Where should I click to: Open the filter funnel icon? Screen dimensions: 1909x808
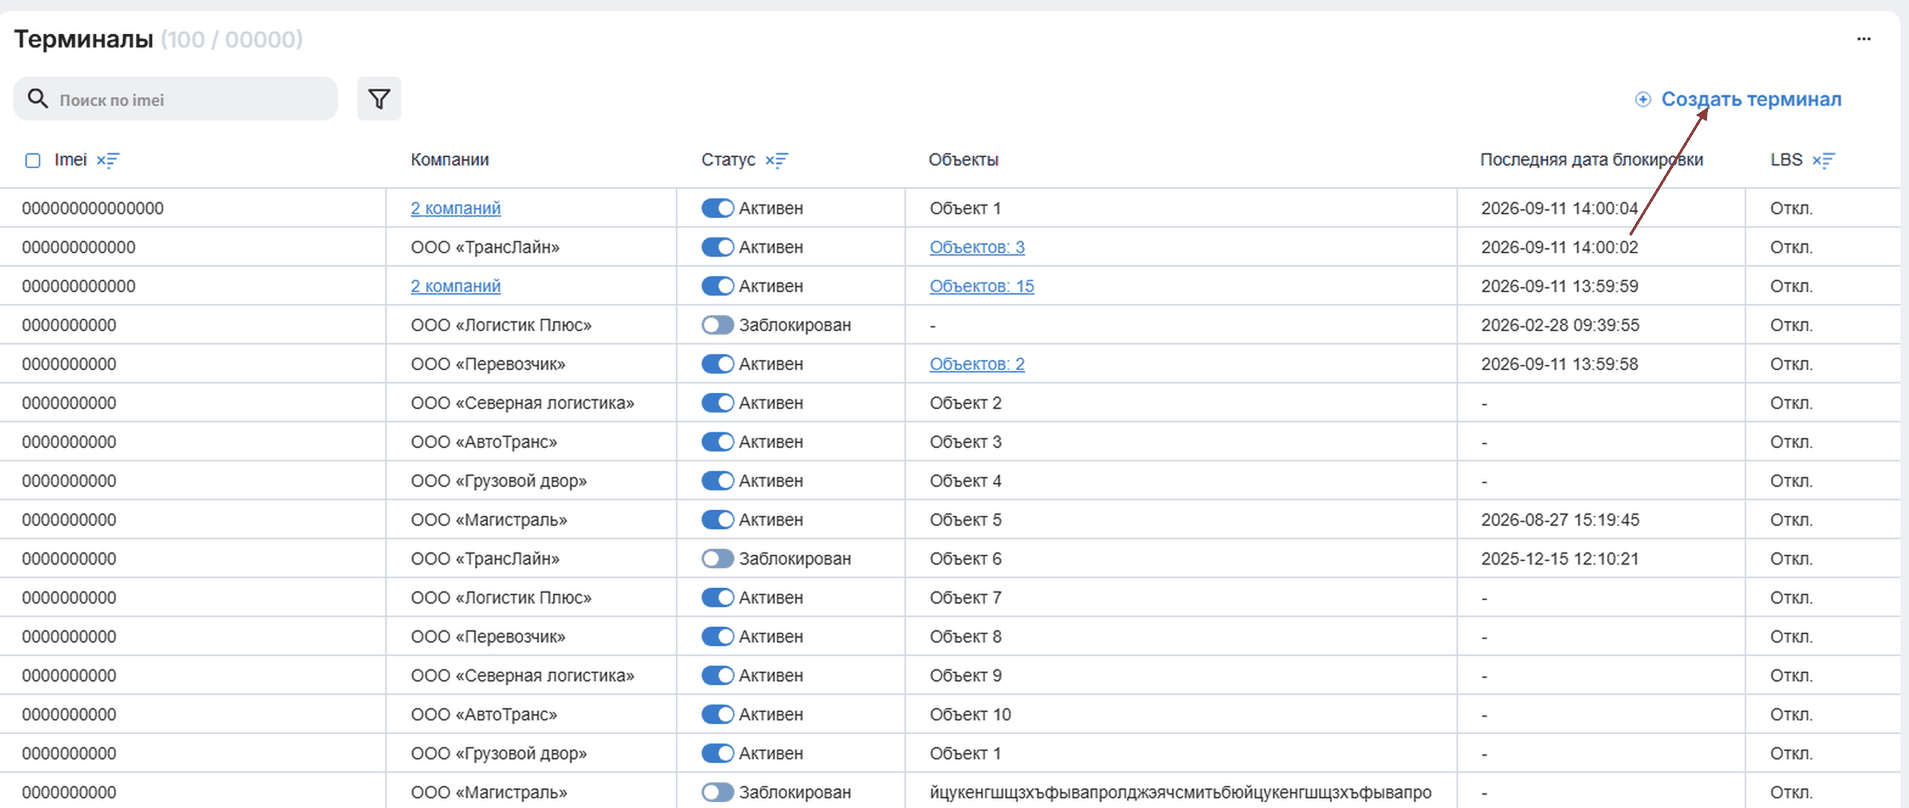coord(379,99)
